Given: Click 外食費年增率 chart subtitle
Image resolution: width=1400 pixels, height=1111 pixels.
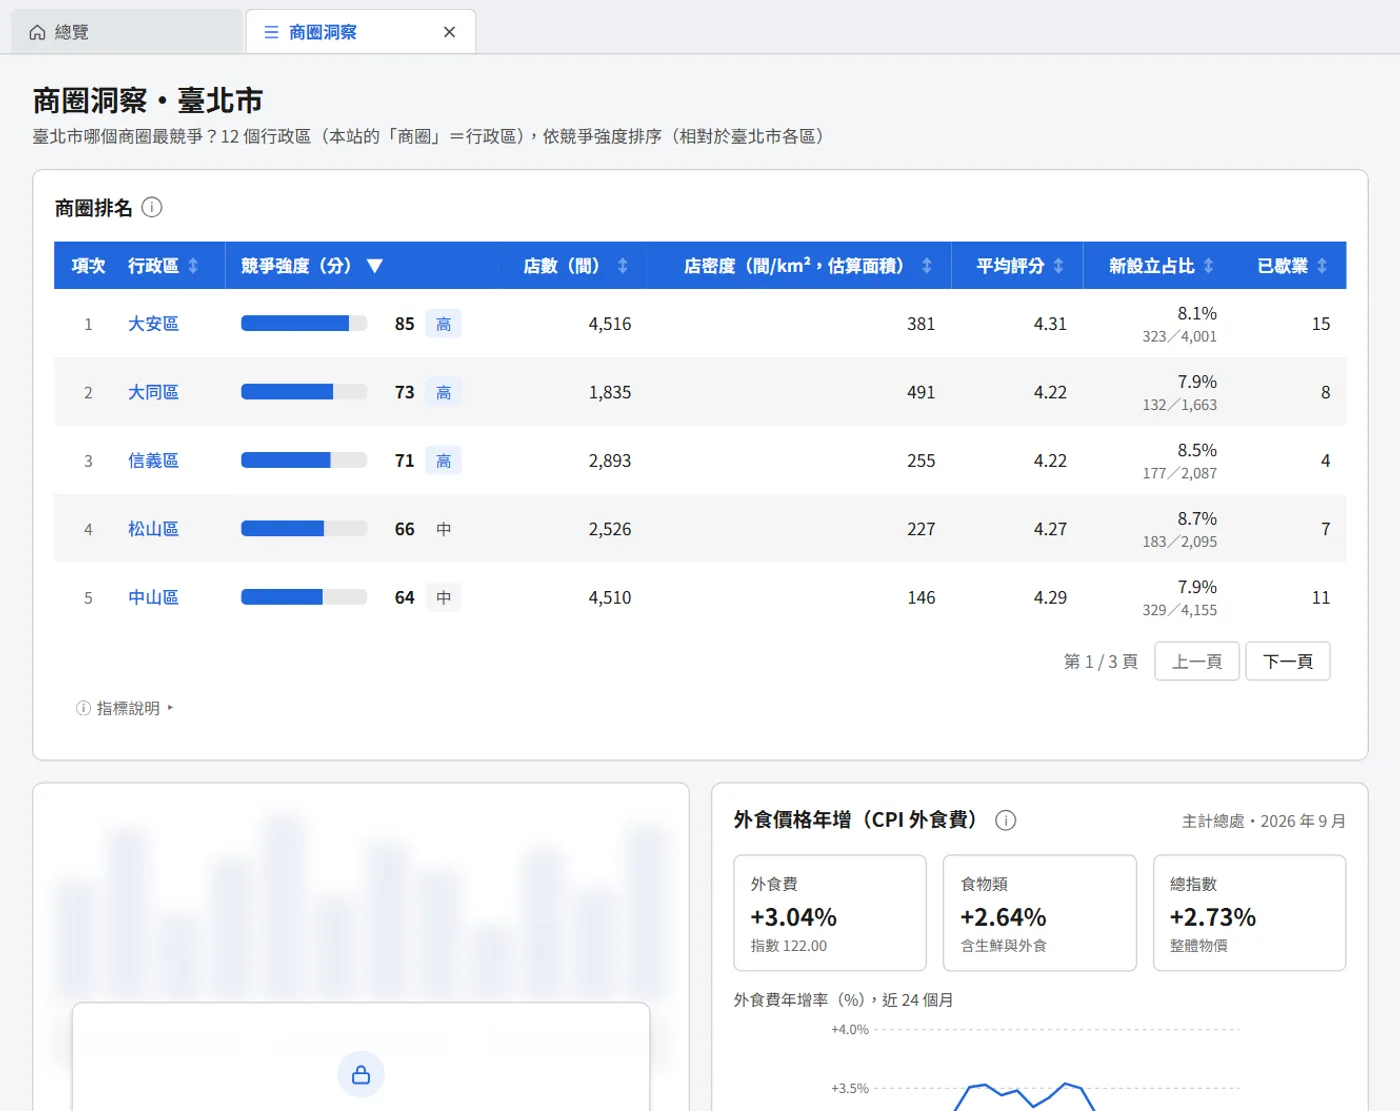Looking at the screenshot, I should [843, 1000].
